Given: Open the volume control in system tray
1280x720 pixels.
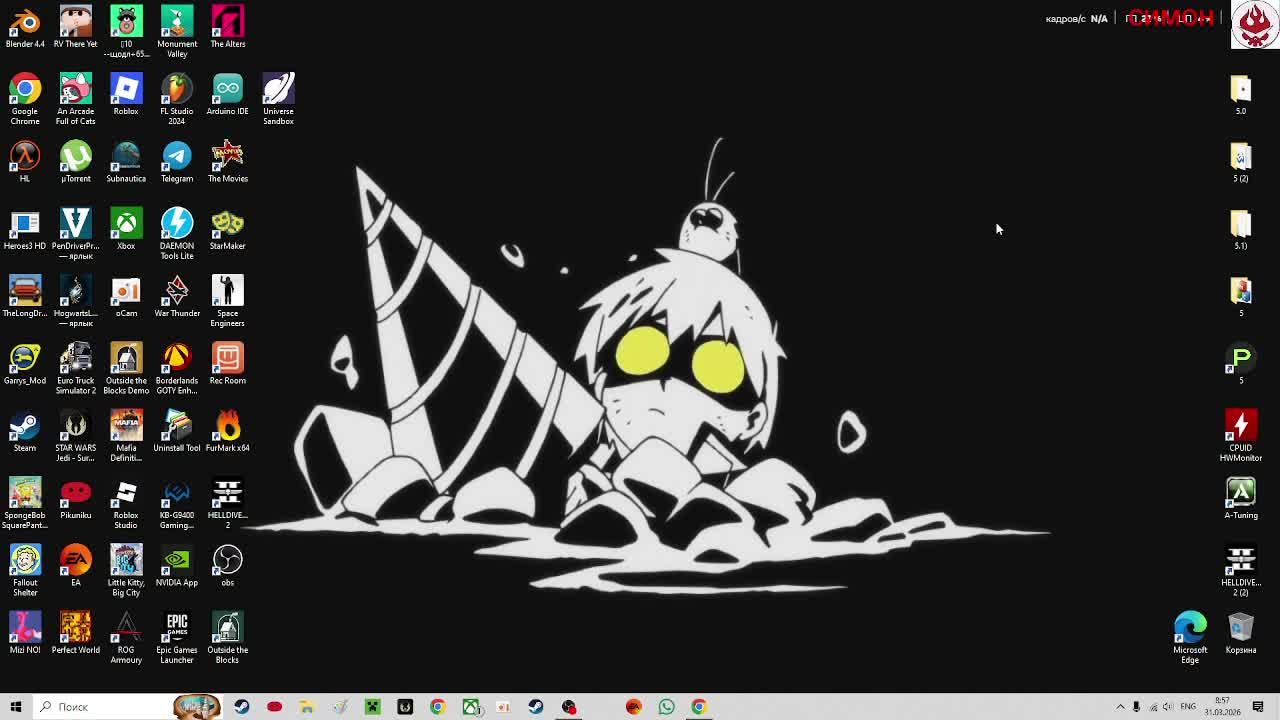Looking at the screenshot, I should click(1167, 707).
